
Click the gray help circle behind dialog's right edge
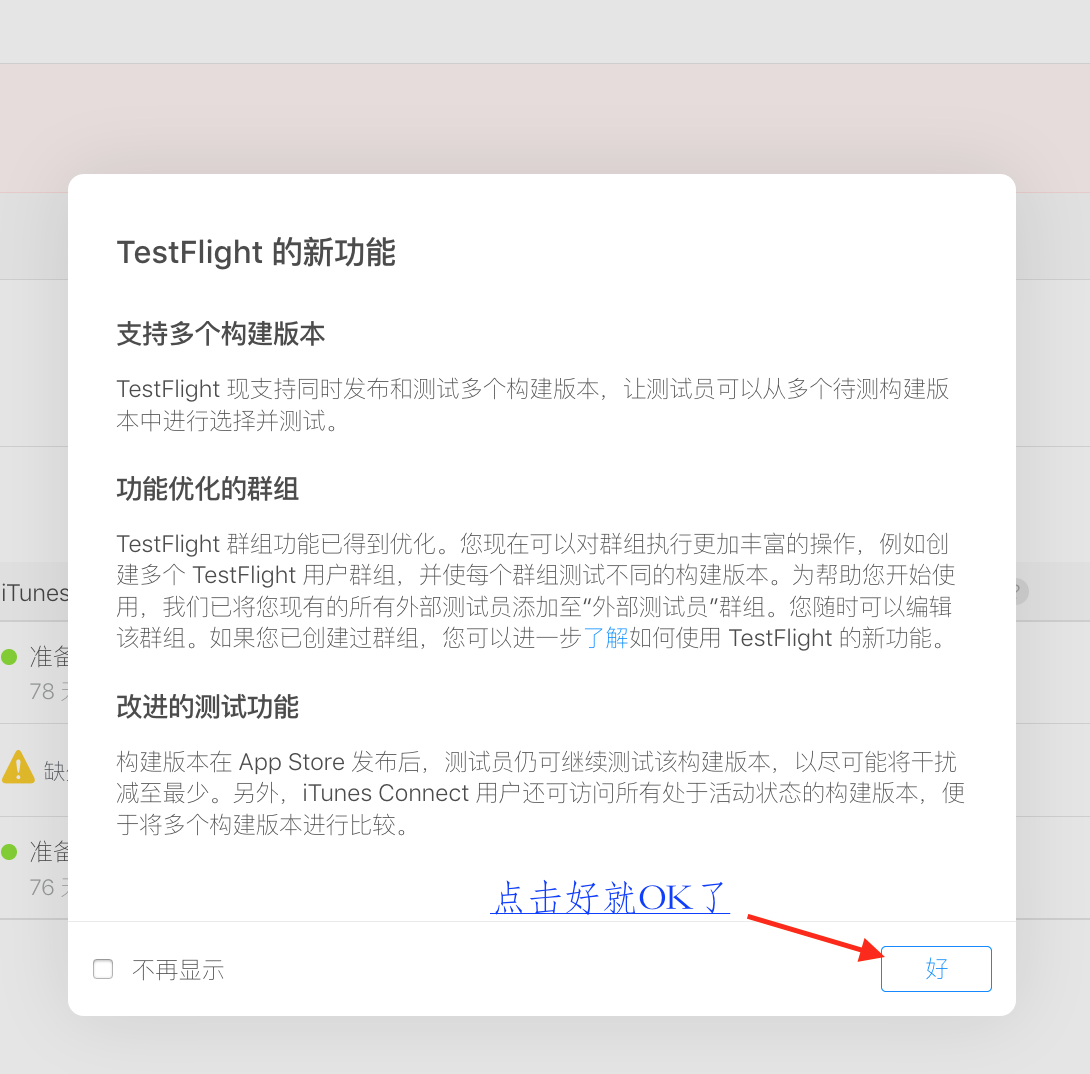click(x=1022, y=592)
